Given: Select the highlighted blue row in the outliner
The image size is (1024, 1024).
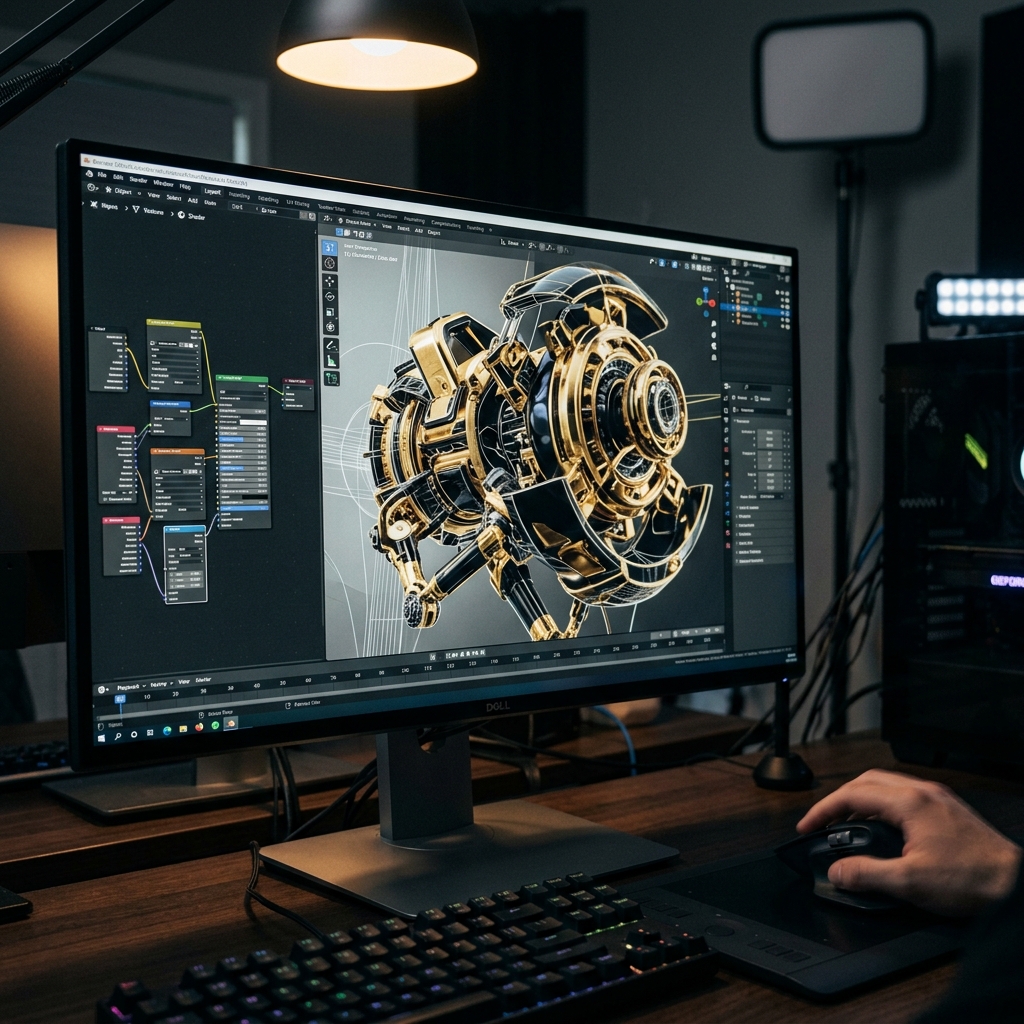Looking at the screenshot, I should 755,310.
